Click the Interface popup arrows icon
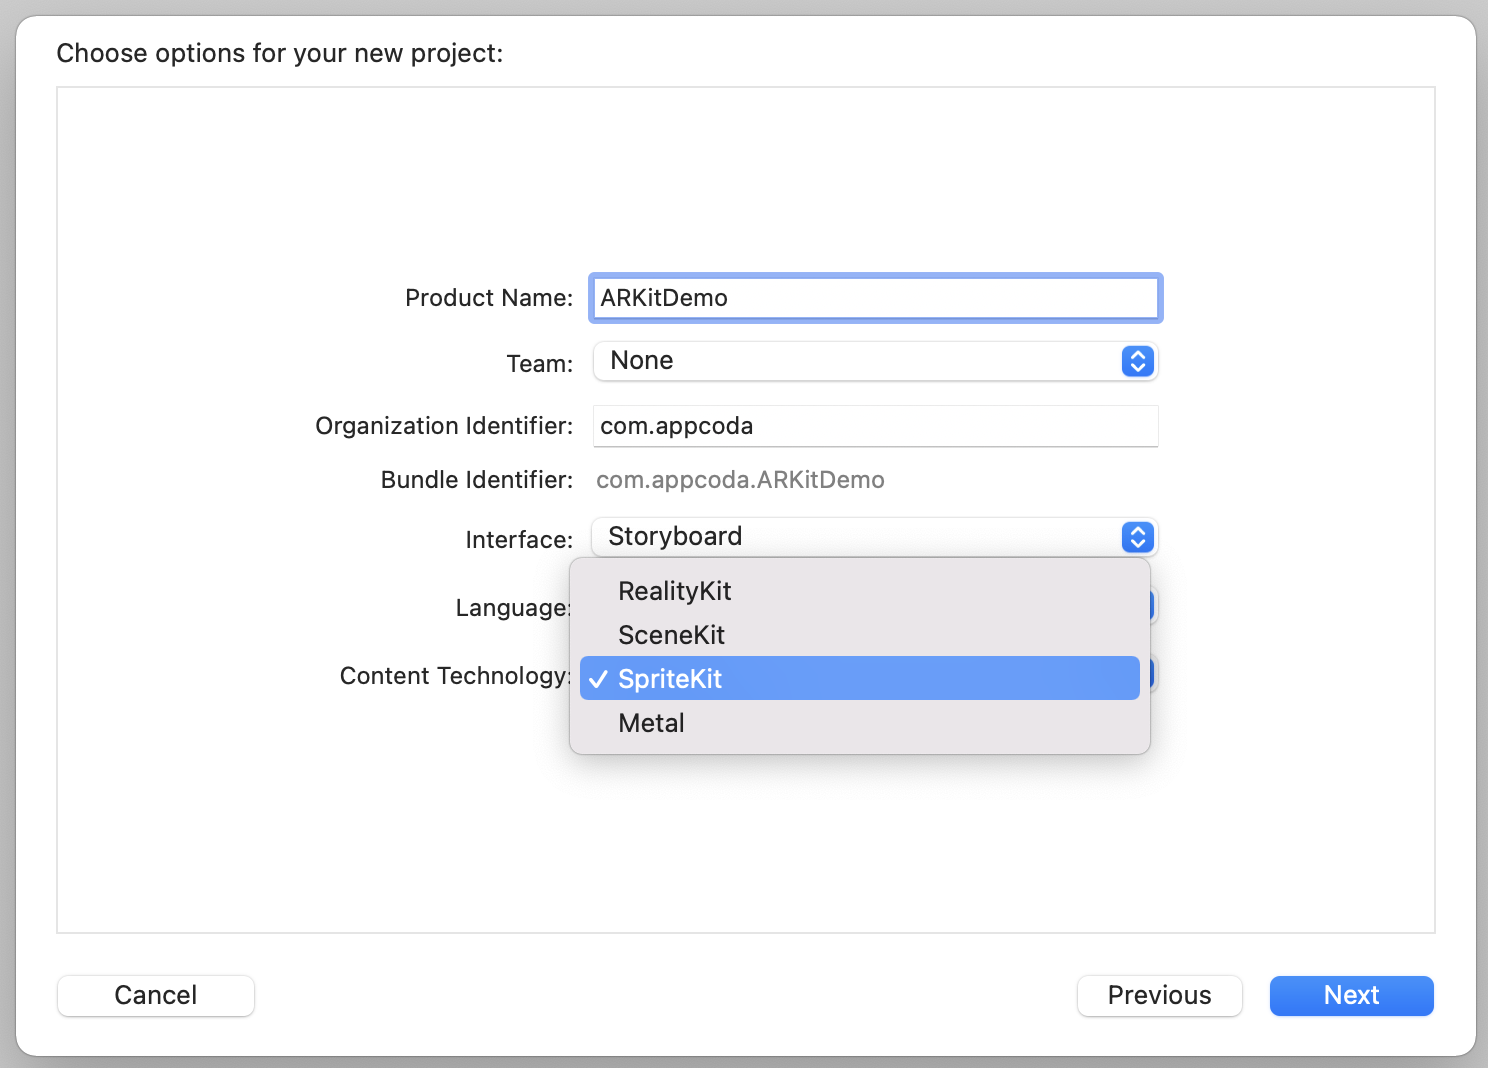 pyautogui.click(x=1138, y=537)
